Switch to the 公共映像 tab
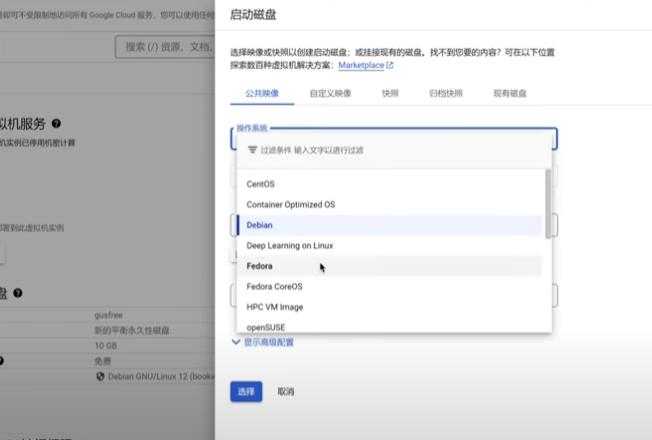 click(x=262, y=93)
